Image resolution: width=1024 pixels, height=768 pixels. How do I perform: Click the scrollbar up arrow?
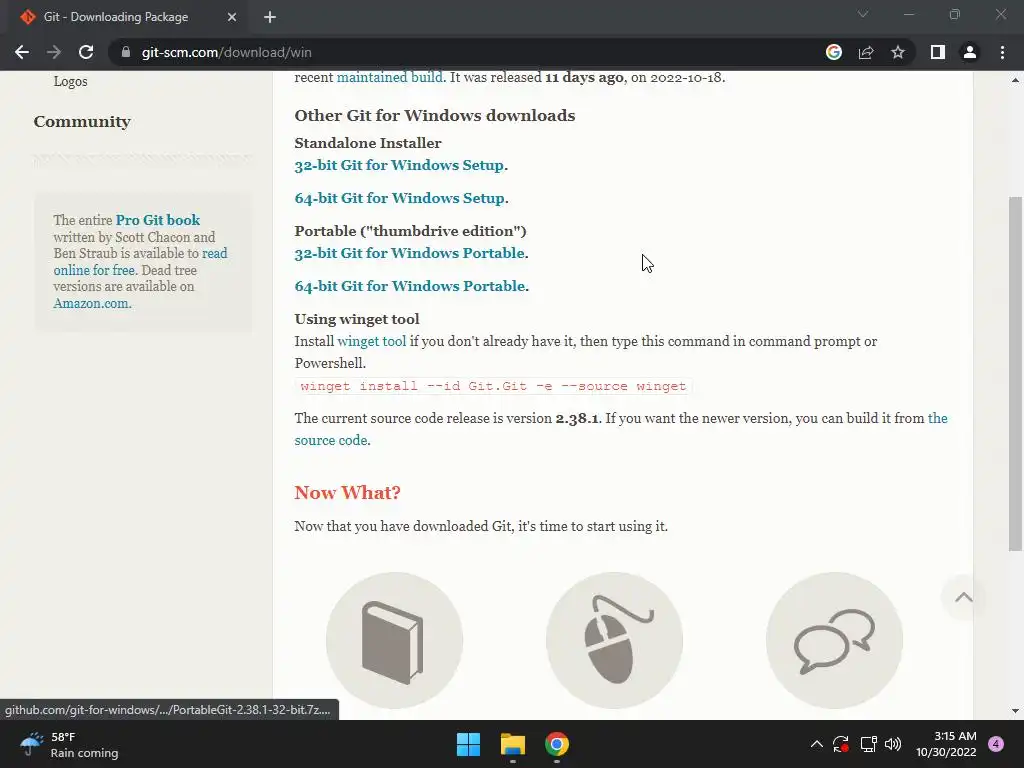pyautogui.click(x=1015, y=80)
